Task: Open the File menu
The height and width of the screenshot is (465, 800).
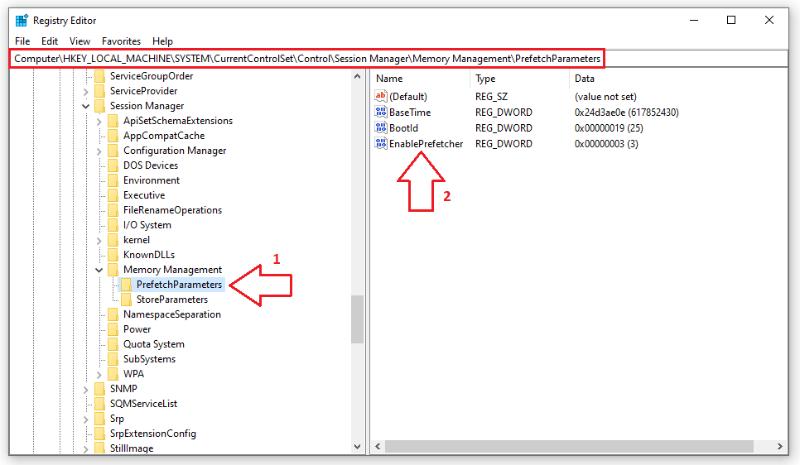Action: [22, 41]
